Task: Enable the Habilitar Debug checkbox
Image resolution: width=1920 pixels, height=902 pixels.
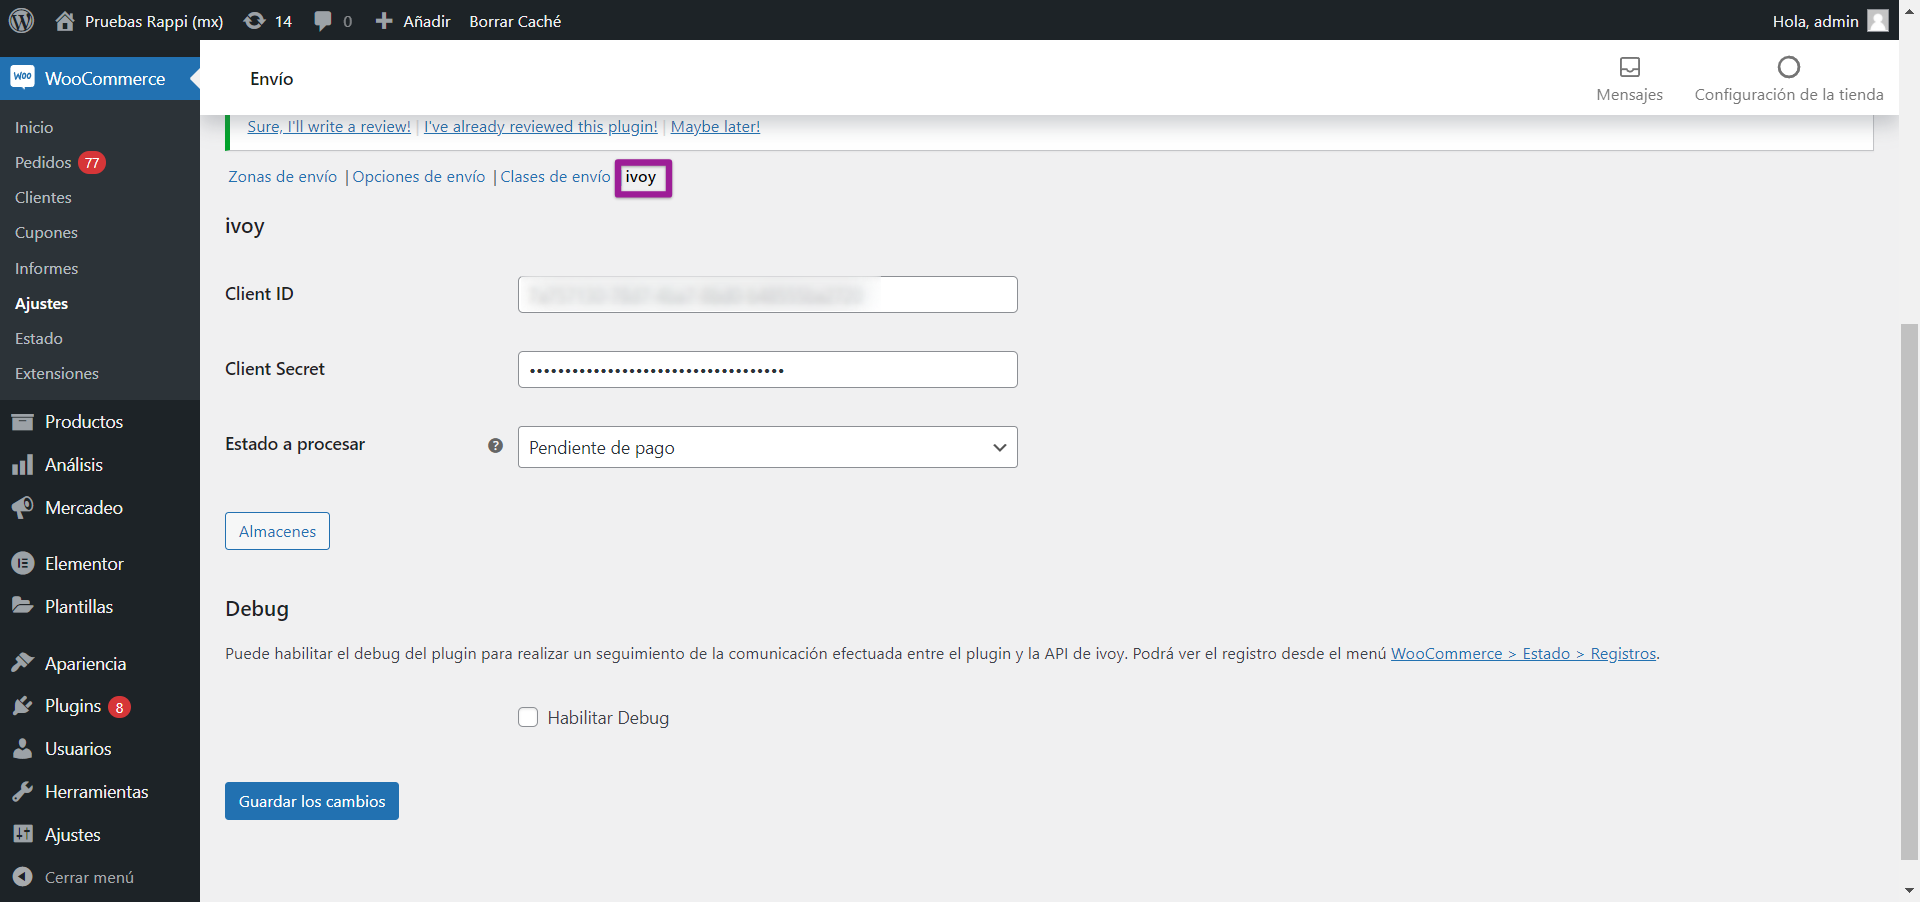Action: click(x=528, y=717)
